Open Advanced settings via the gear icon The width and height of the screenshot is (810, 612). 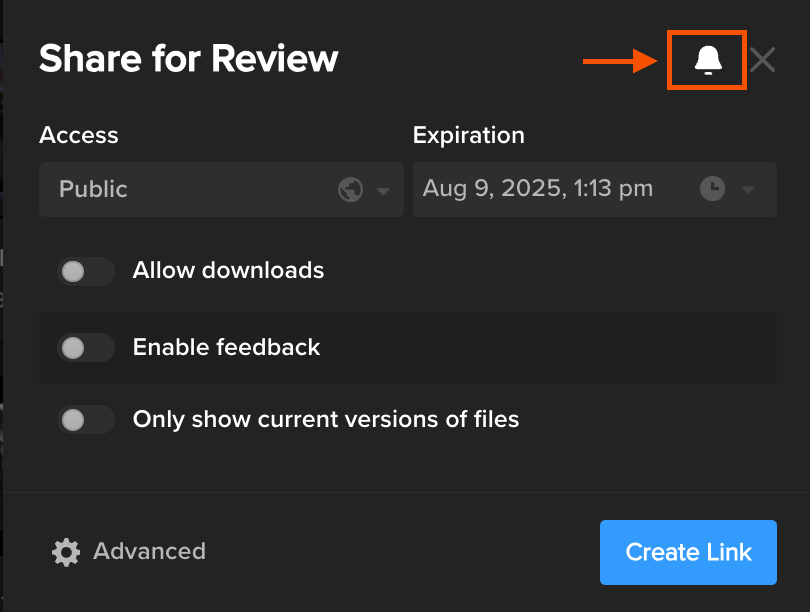pyautogui.click(x=65, y=552)
